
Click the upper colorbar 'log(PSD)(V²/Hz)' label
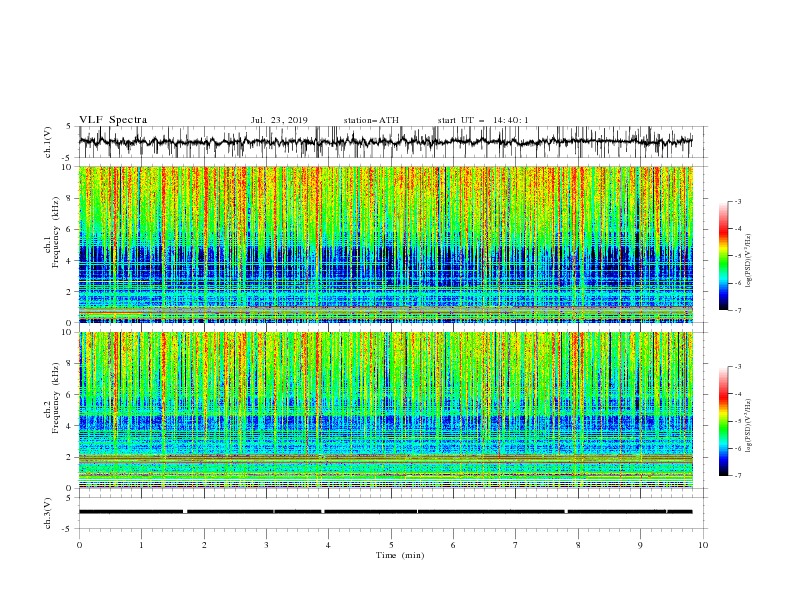pyautogui.click(x=748, y=261)
